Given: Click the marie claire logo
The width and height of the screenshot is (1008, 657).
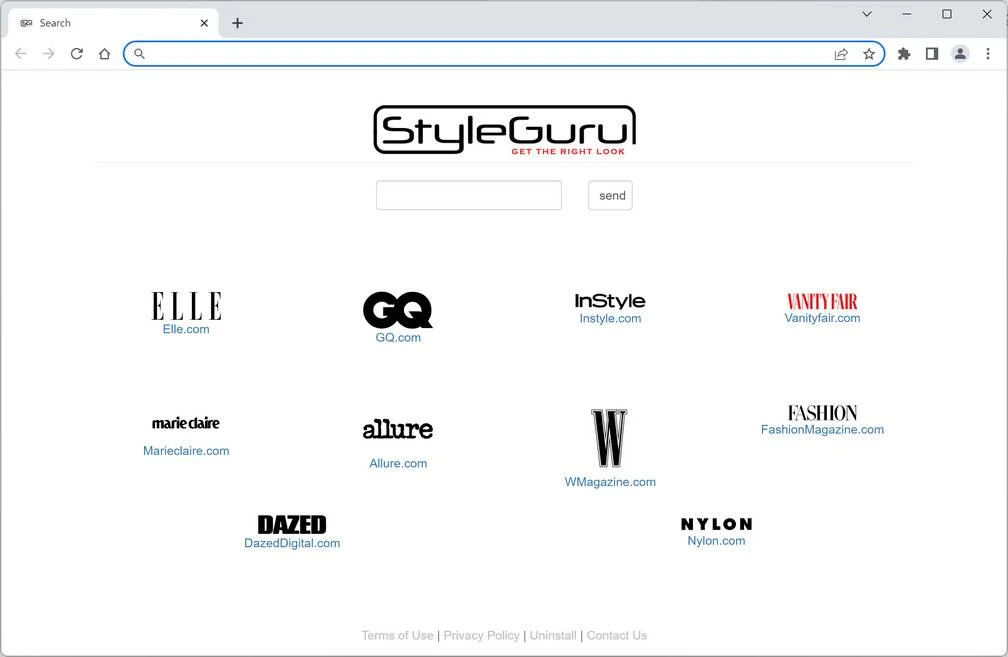Looking at the screenshot, I should [x=186, y=423].
